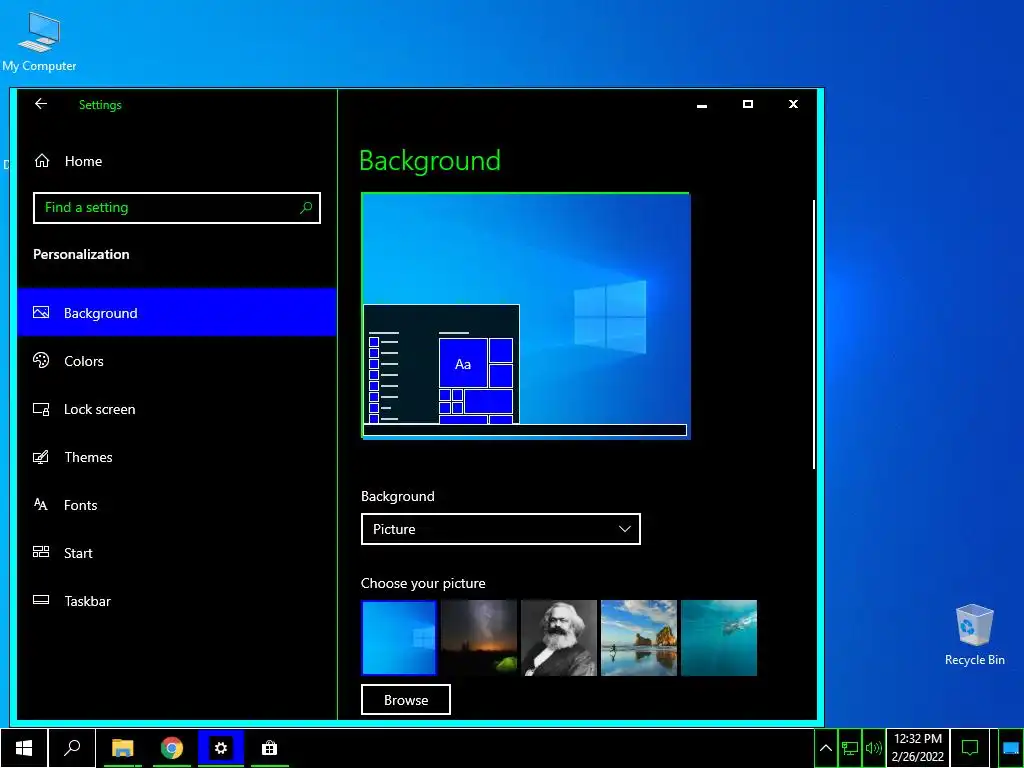The width and height of the screenshot is (1024, 768).
Task: Open Fonts settings page
Action: pos(176,505)
